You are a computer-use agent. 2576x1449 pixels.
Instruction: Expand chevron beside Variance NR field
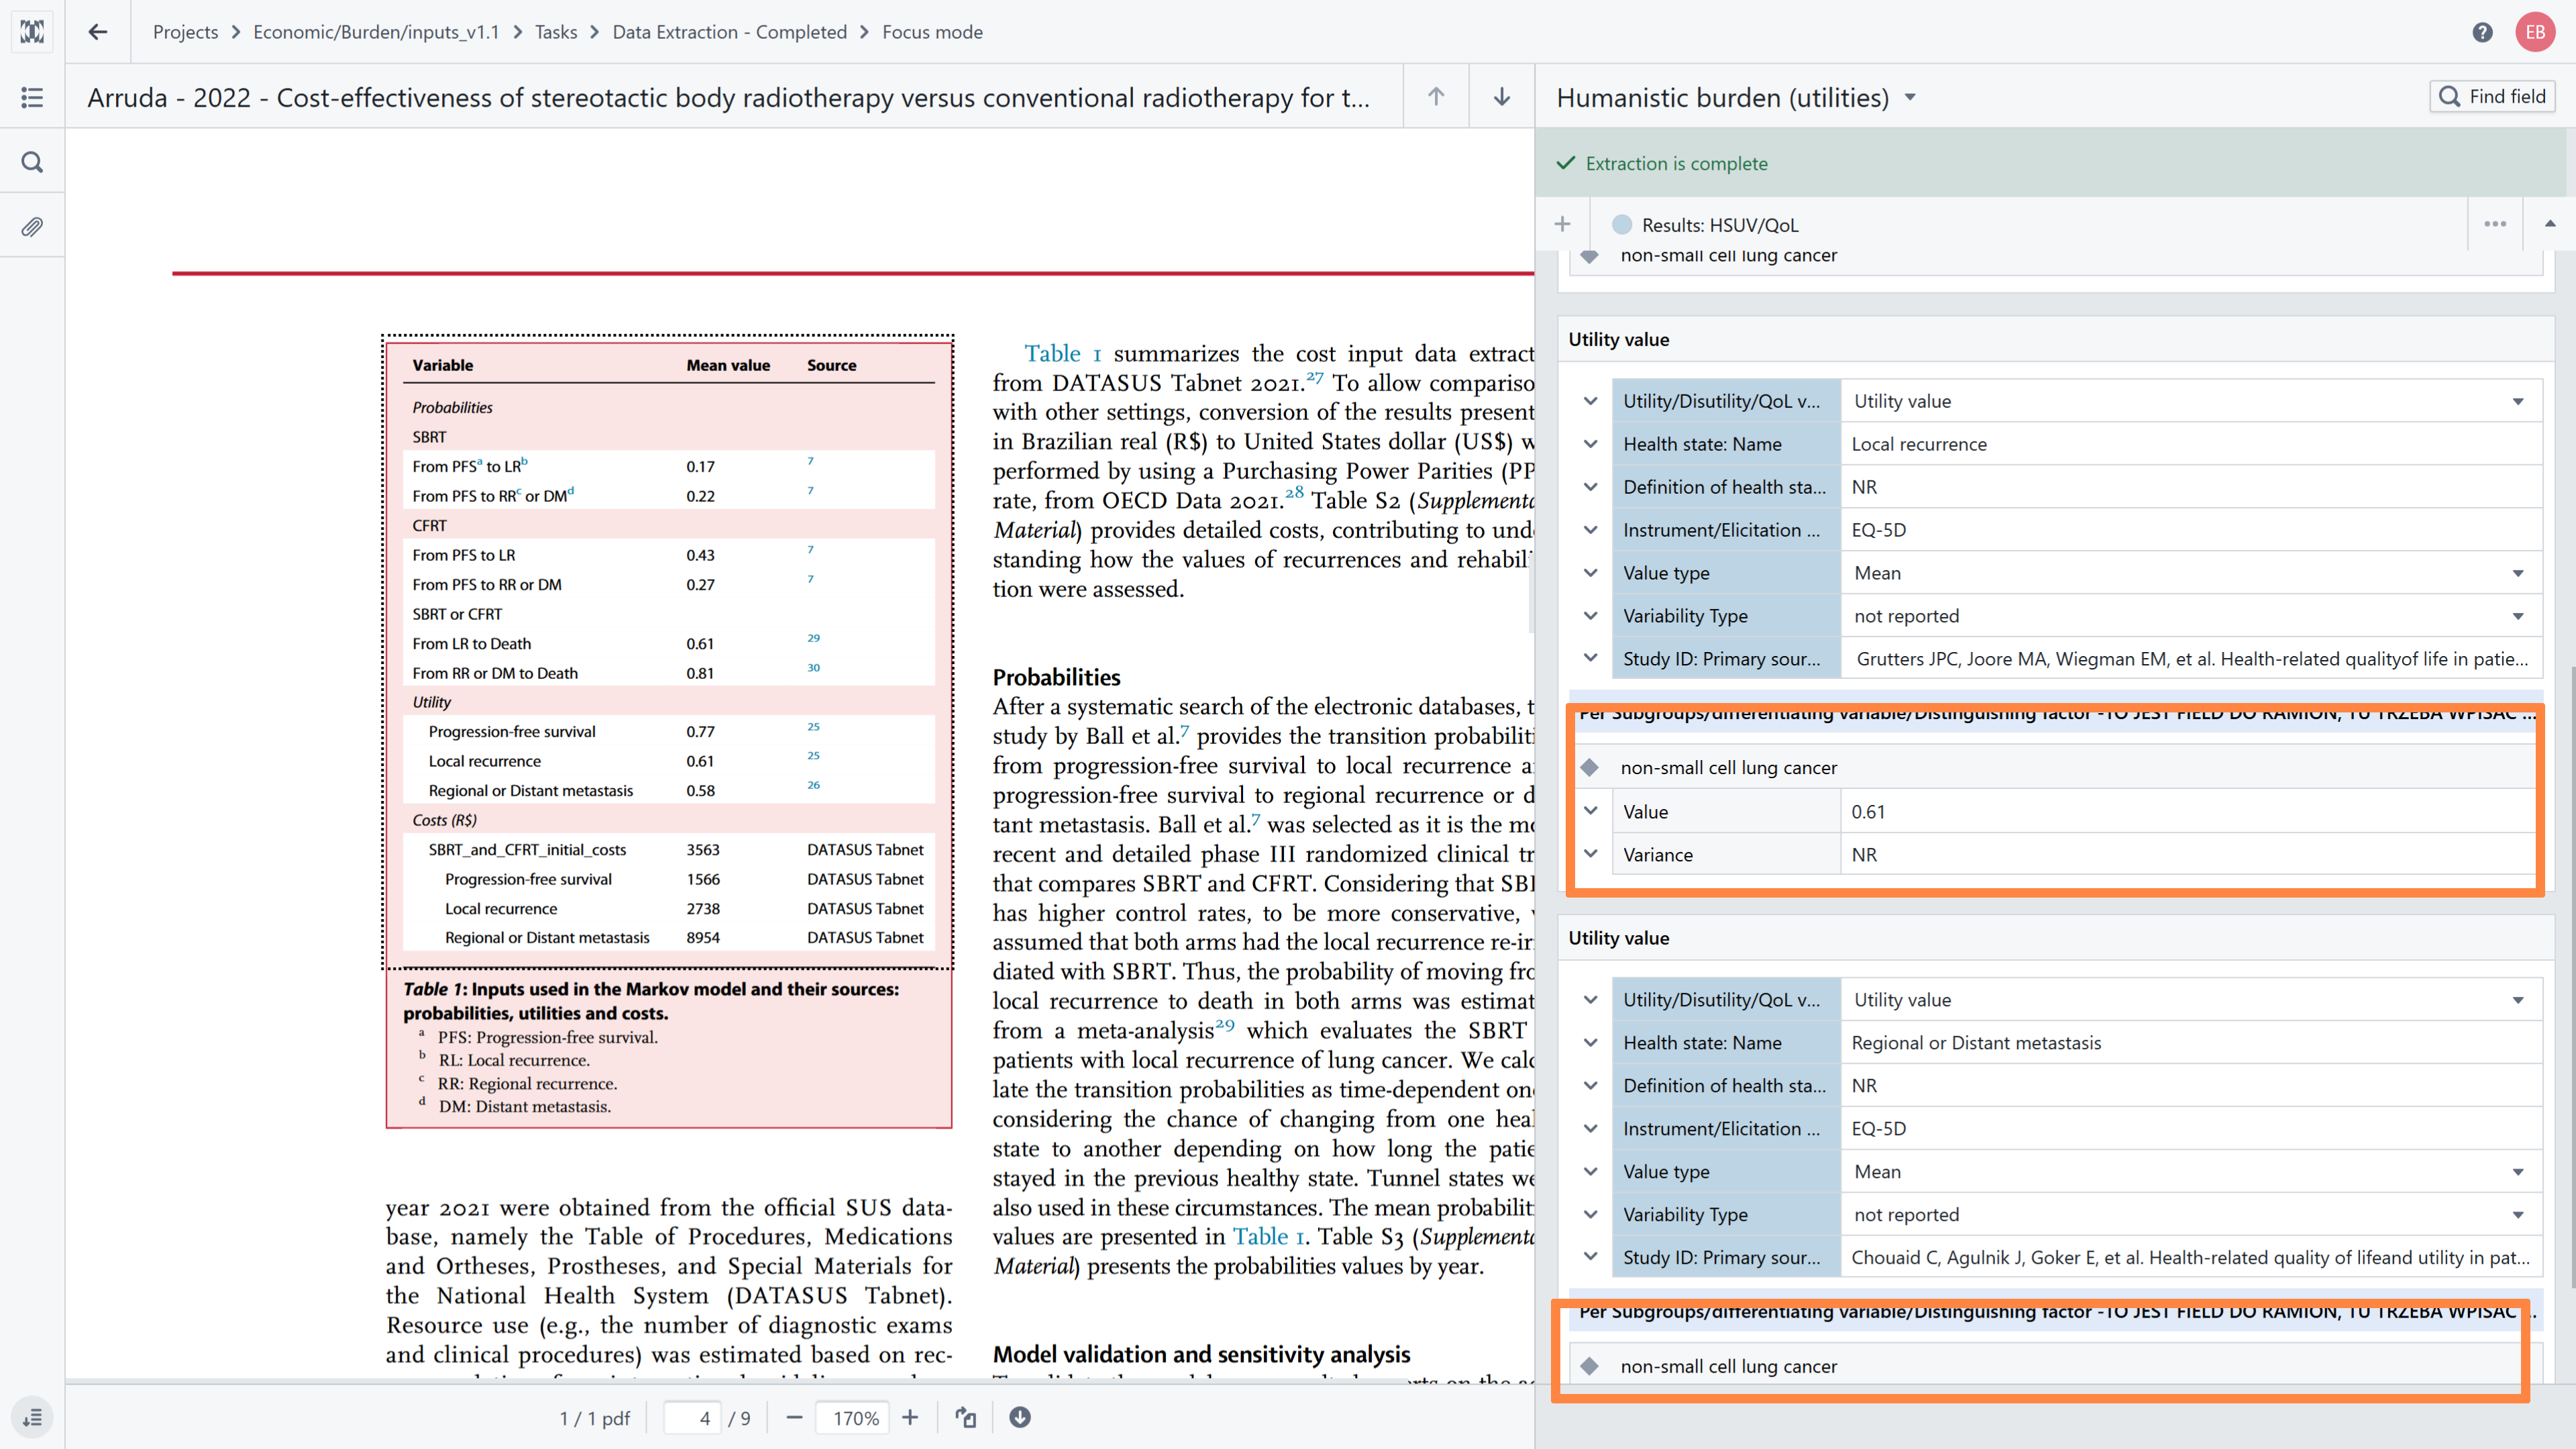[1590, 854]
